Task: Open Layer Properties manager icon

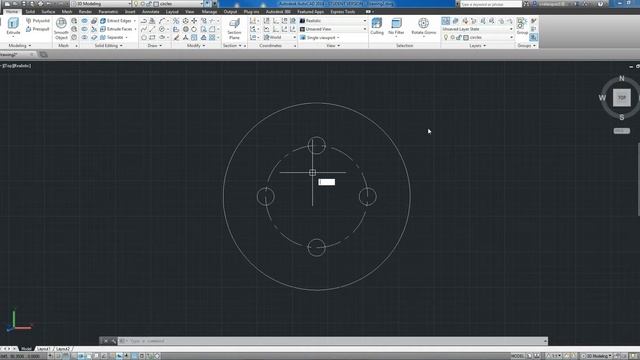Action: tap(446, 21)
